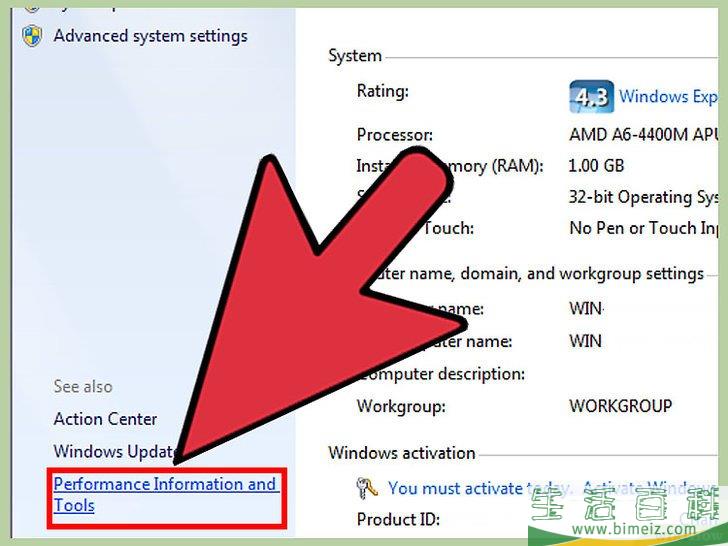Click the Workgroup label

pos(401,406)
